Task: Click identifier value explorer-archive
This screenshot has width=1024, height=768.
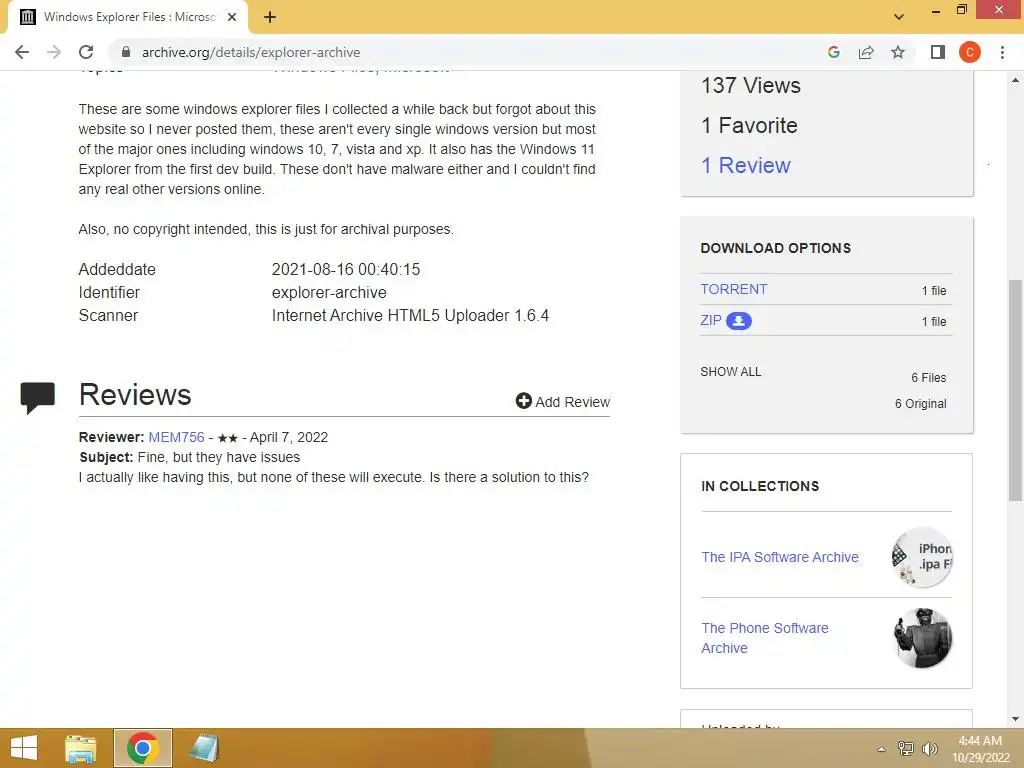Action: tap(329, 293)
